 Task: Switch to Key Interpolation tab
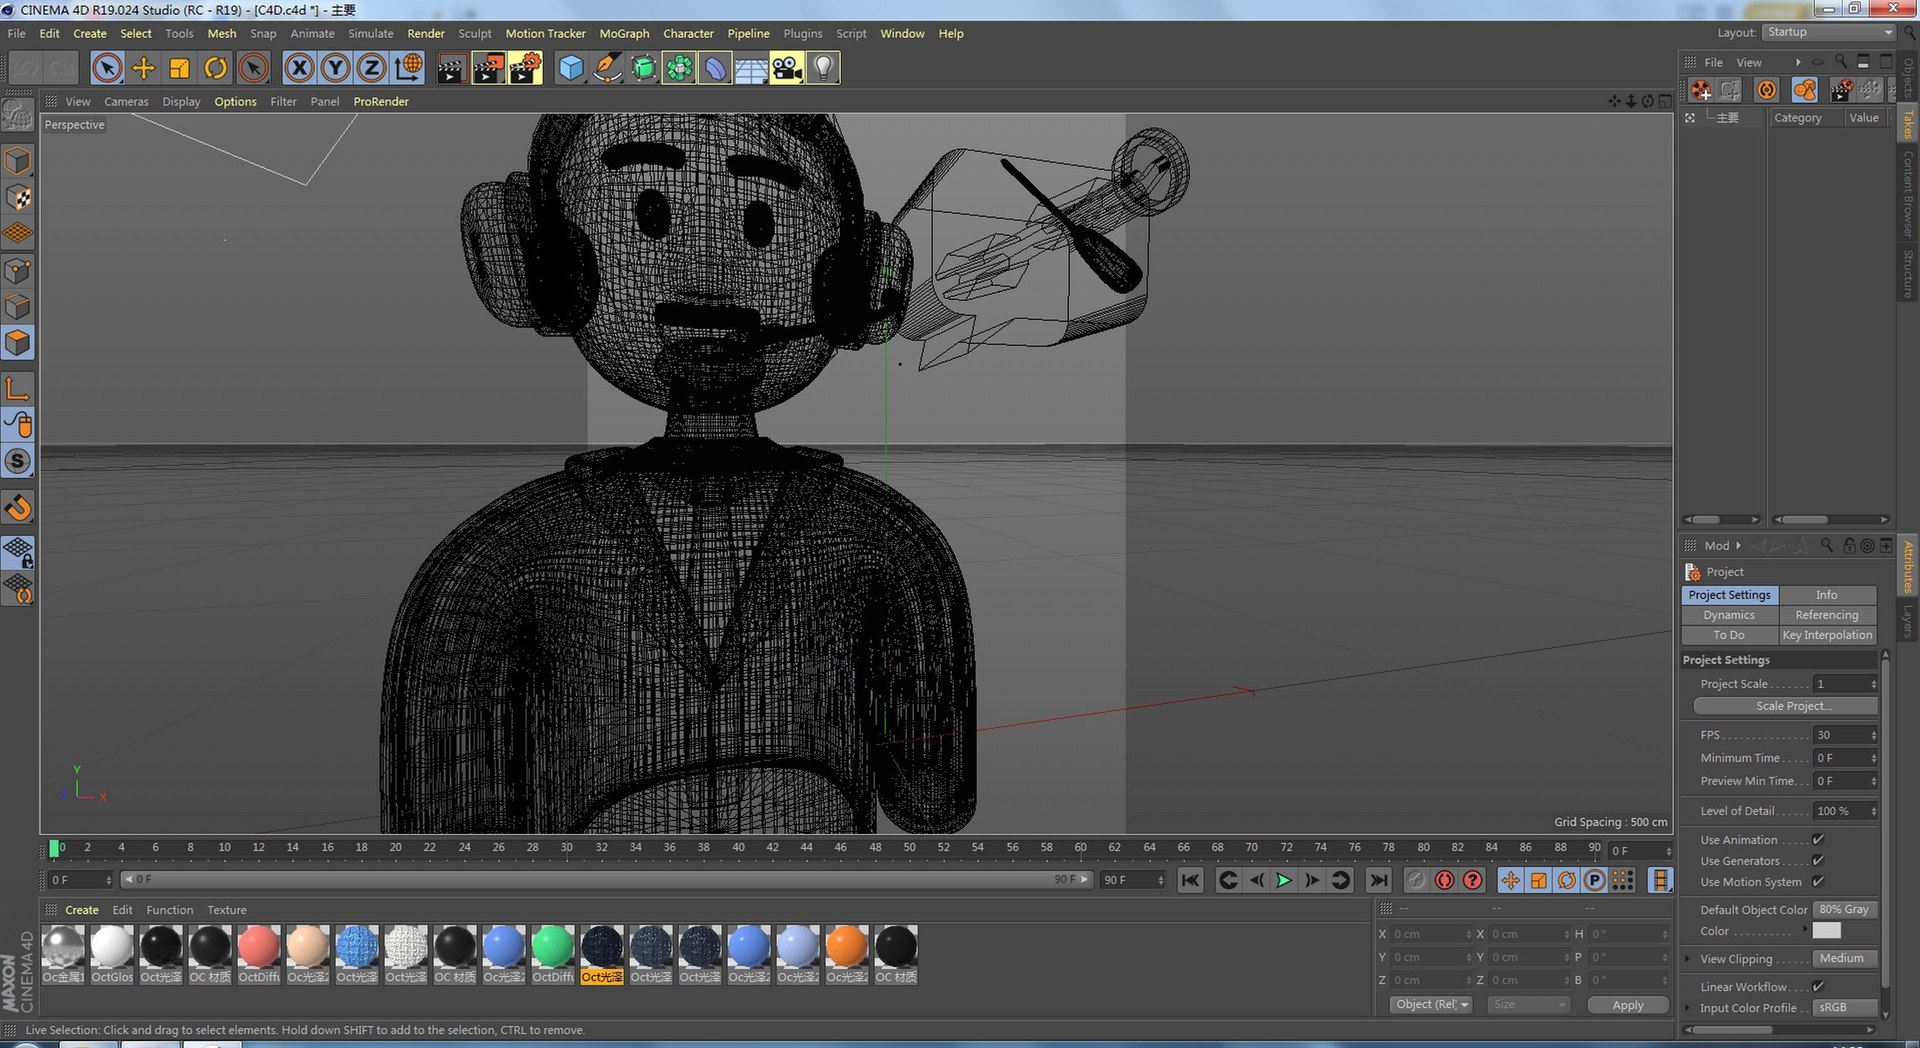point(1827,635)
